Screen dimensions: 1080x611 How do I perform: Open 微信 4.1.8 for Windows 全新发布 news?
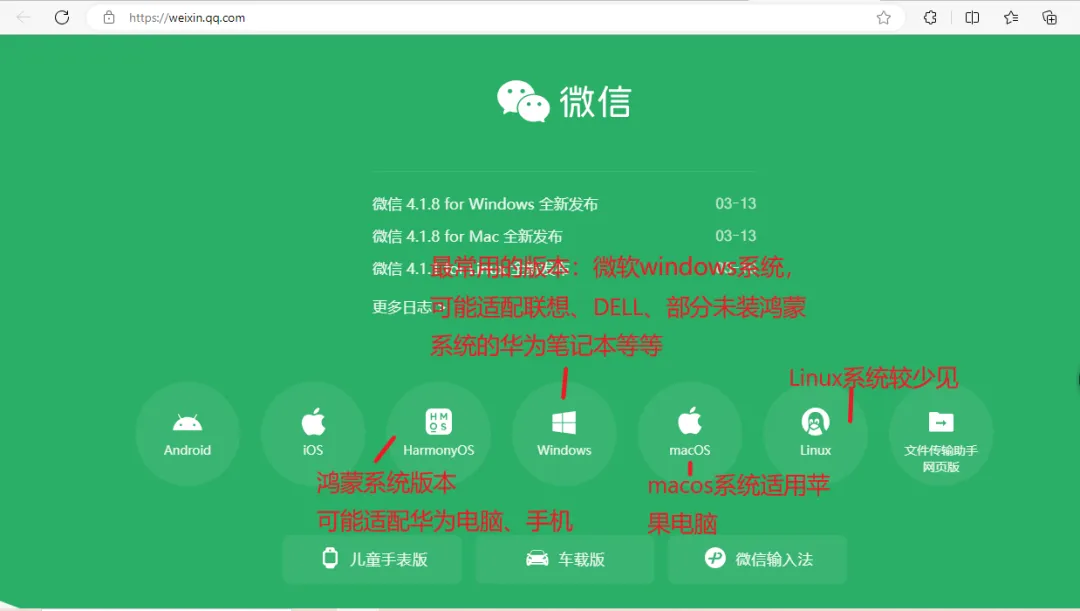click(485, 204)
